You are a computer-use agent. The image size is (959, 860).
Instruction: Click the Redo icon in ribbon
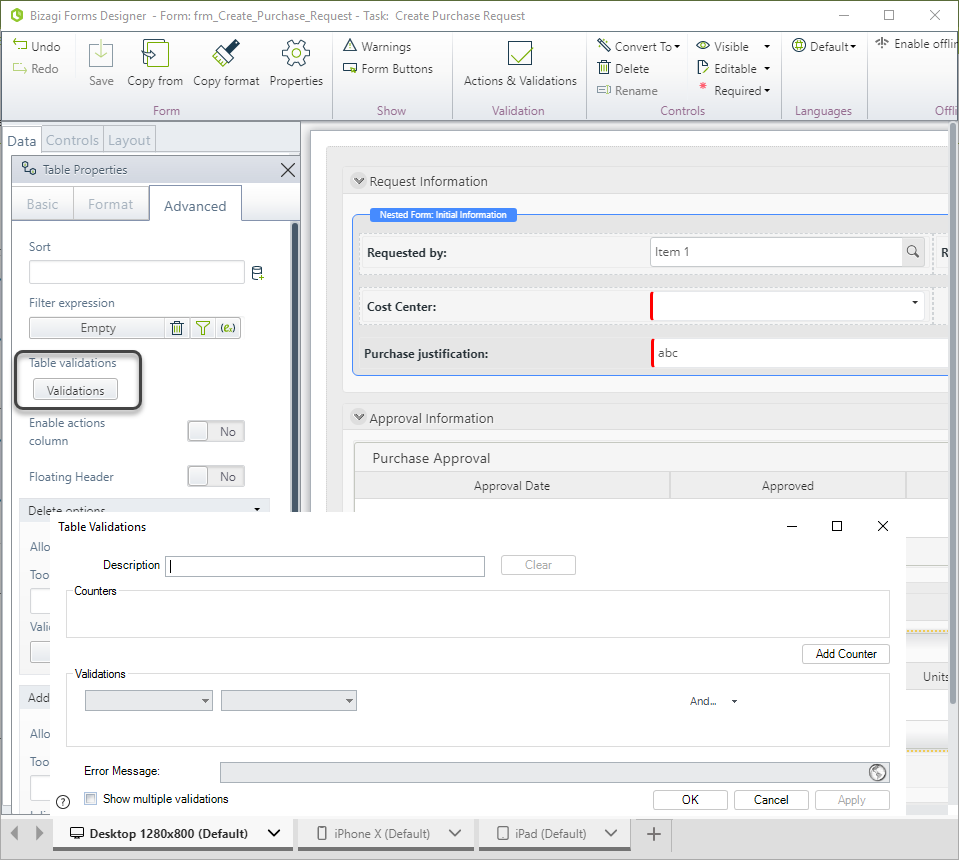(20, 69)
